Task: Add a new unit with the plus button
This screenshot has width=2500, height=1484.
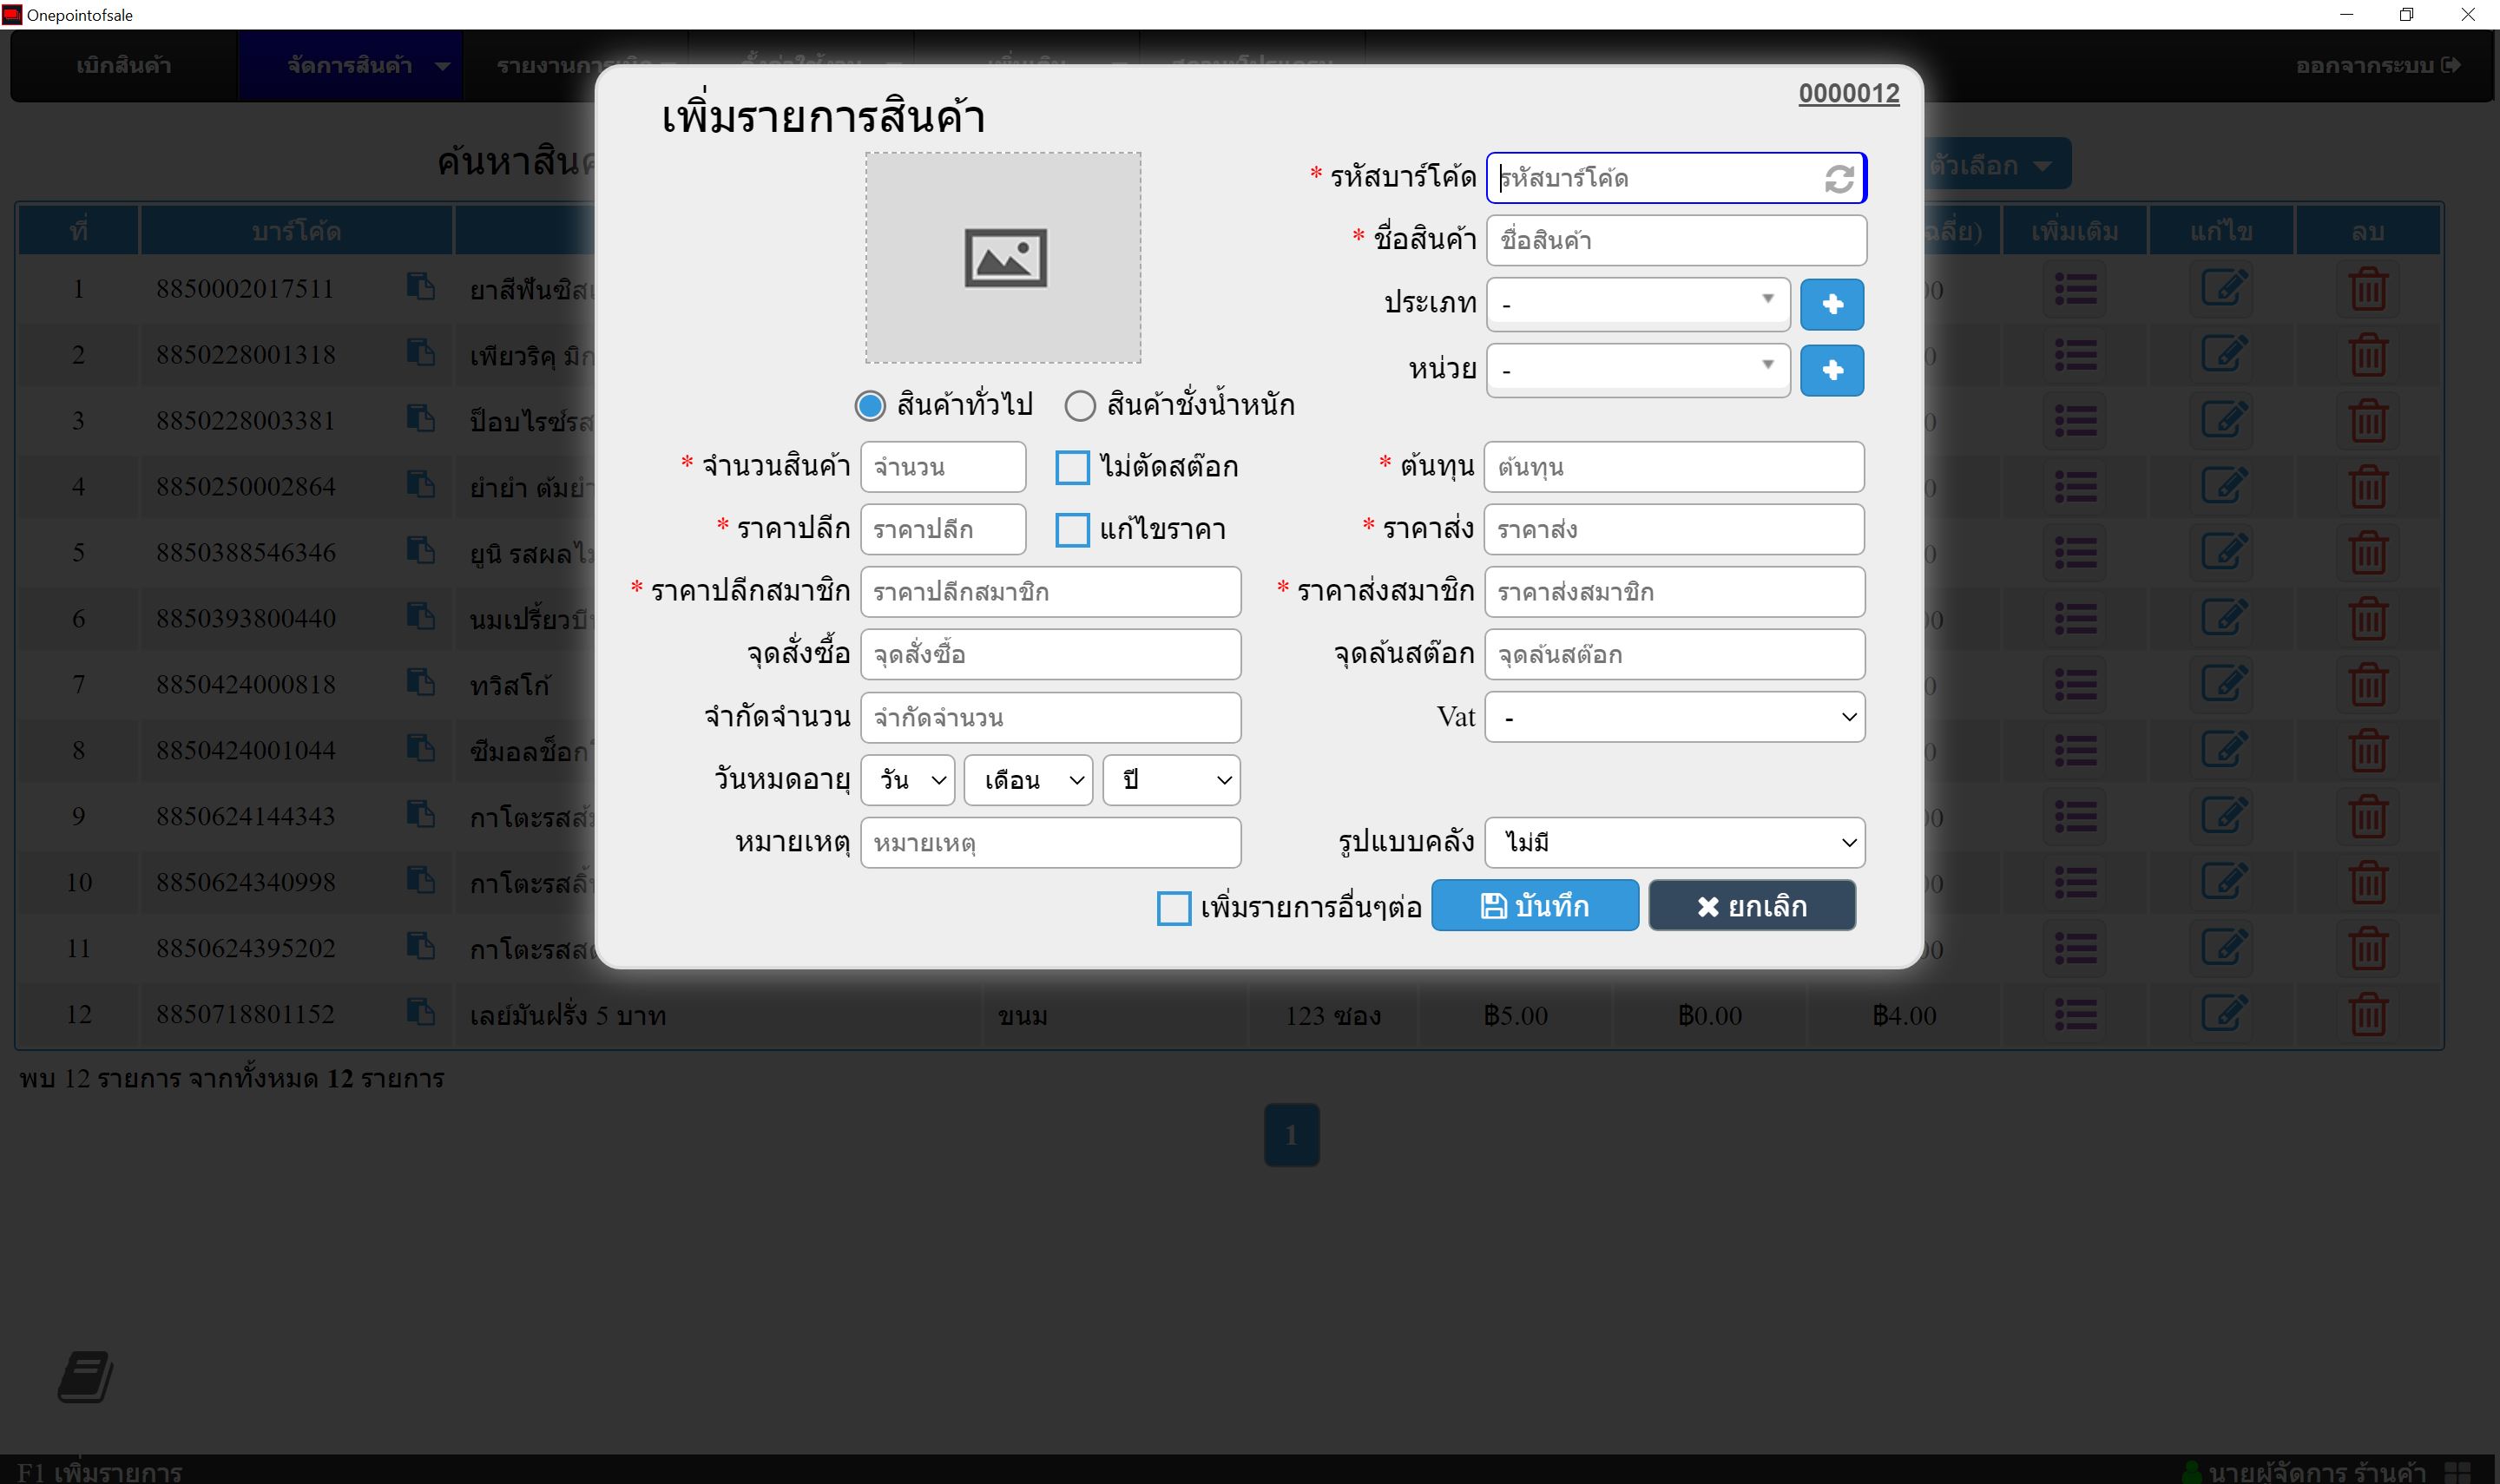Action: tap(1832, 370)
